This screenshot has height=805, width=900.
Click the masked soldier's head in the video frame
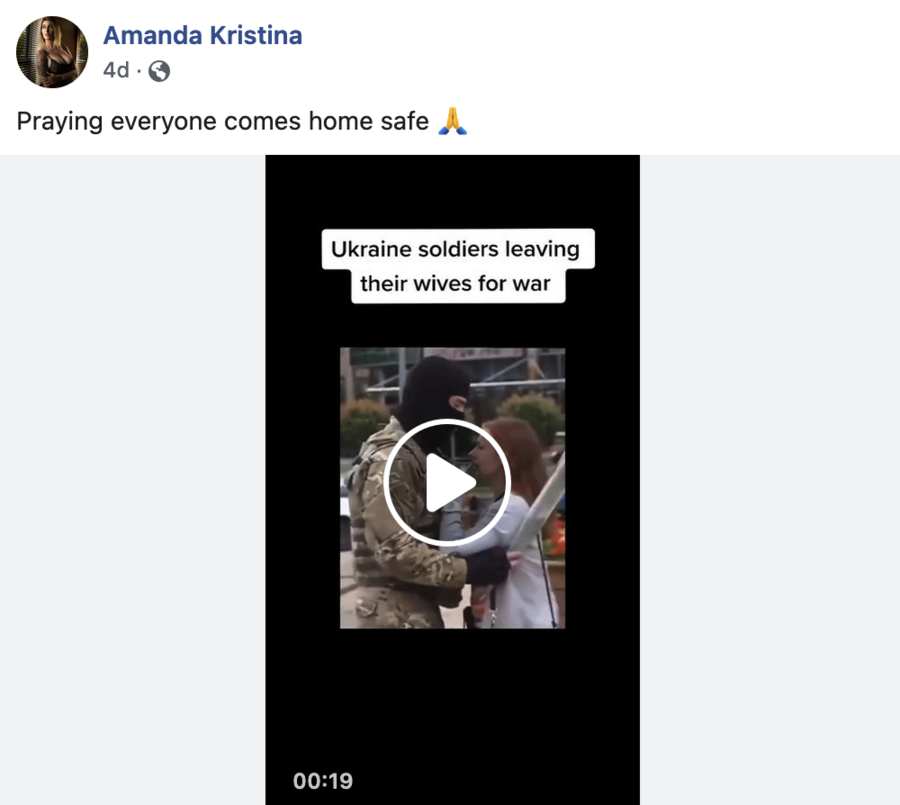pos(434,396)
